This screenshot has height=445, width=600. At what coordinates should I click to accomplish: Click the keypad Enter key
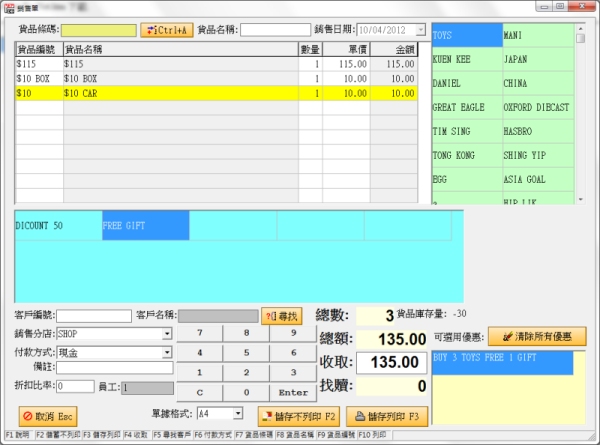tap(293, 393)
